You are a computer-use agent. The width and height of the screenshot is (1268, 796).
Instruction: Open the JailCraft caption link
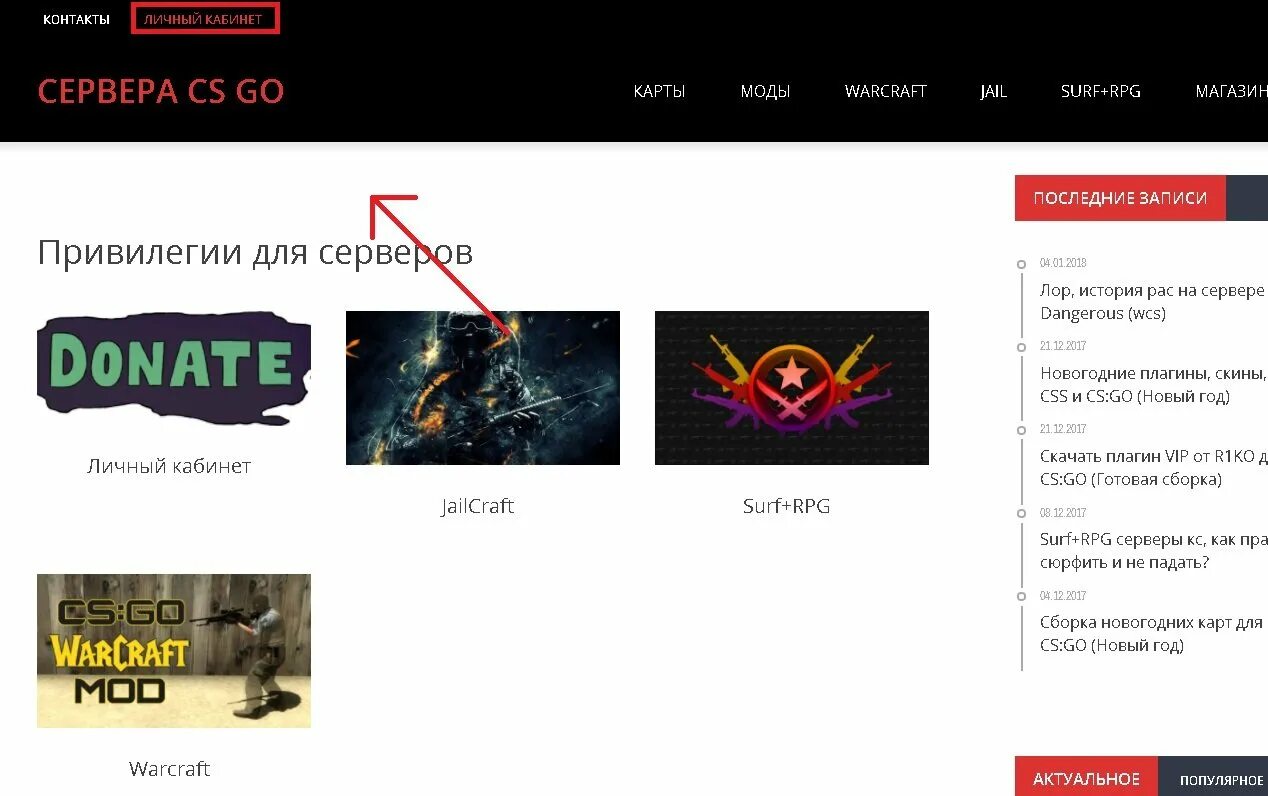pos(478,506)
